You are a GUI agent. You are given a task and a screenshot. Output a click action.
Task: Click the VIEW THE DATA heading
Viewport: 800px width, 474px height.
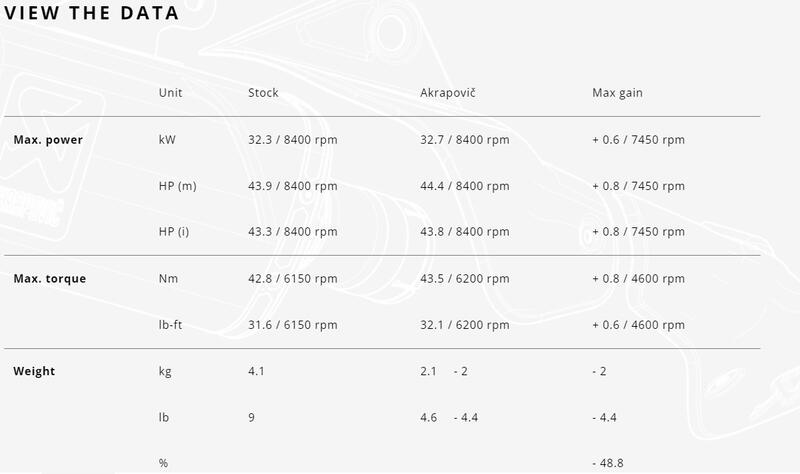[91, 13]
